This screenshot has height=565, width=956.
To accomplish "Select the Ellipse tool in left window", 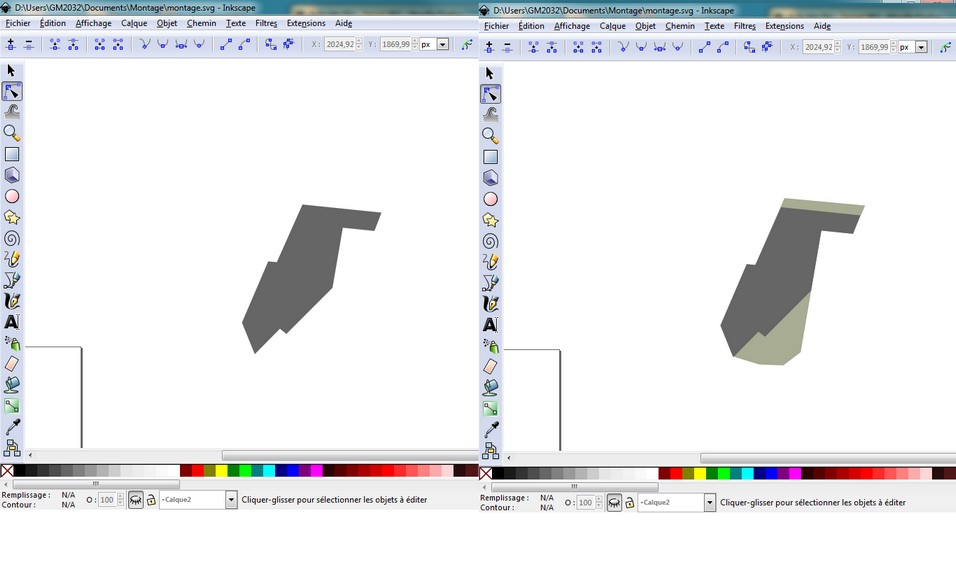I will click(12, 196).
